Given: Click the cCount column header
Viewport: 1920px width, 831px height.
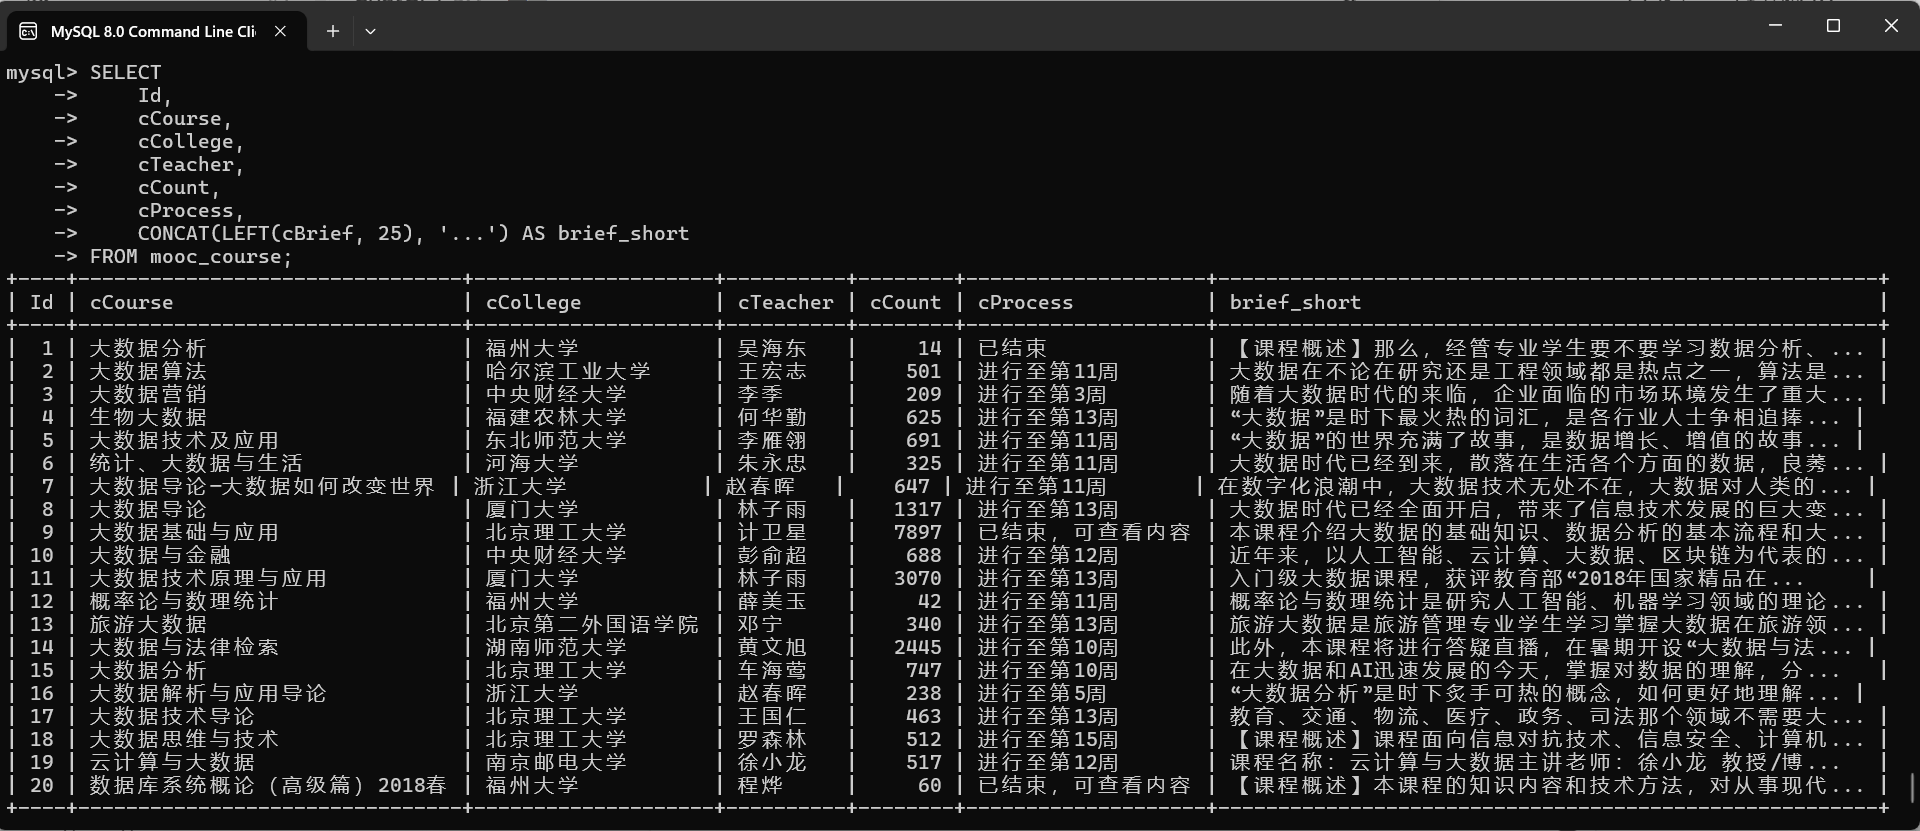Looking at the screenshot, I should coord(905,302).
